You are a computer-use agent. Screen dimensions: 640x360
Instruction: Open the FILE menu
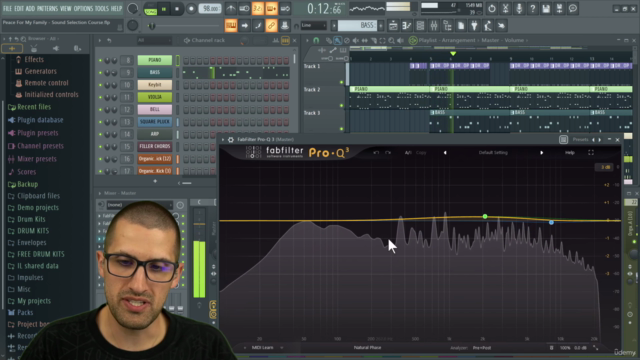(7, 9)
